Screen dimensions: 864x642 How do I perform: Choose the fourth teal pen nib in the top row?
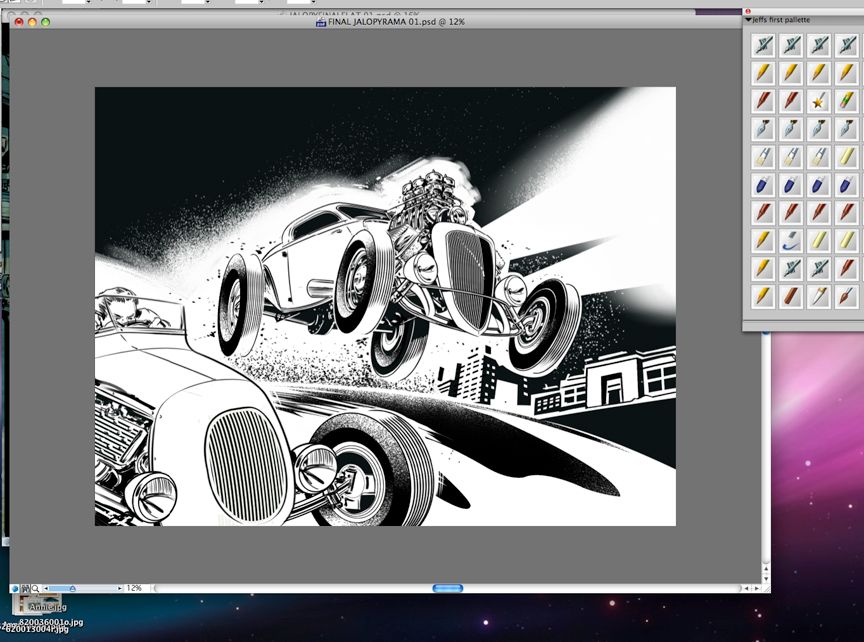click(846, 45)
